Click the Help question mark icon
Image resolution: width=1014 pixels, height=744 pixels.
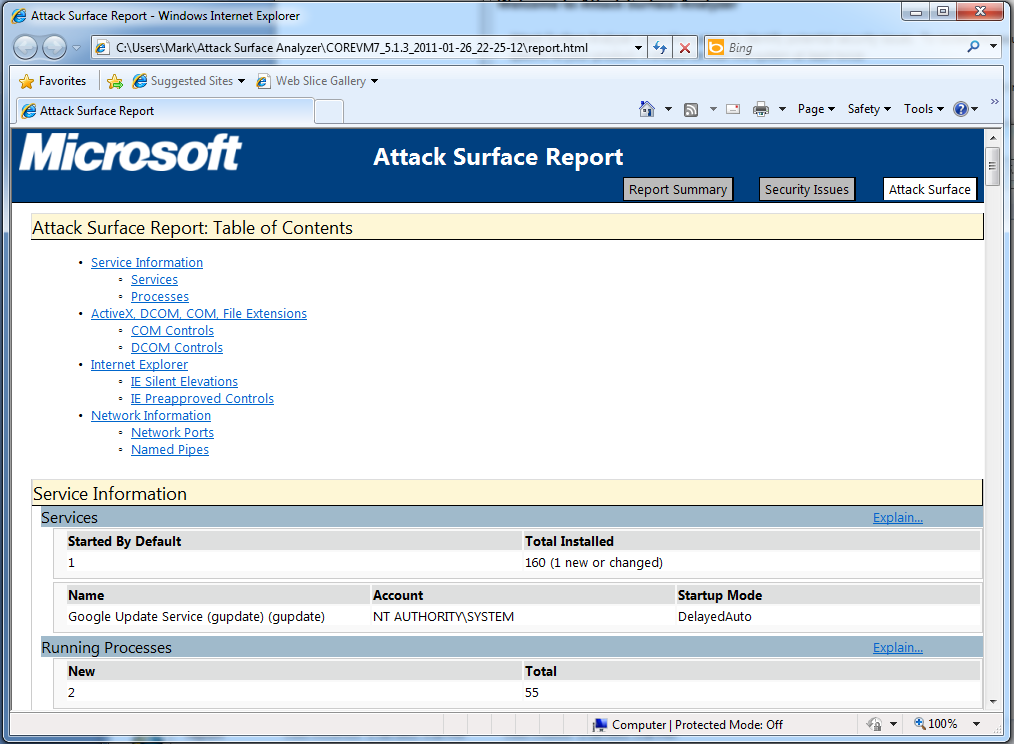961,109
